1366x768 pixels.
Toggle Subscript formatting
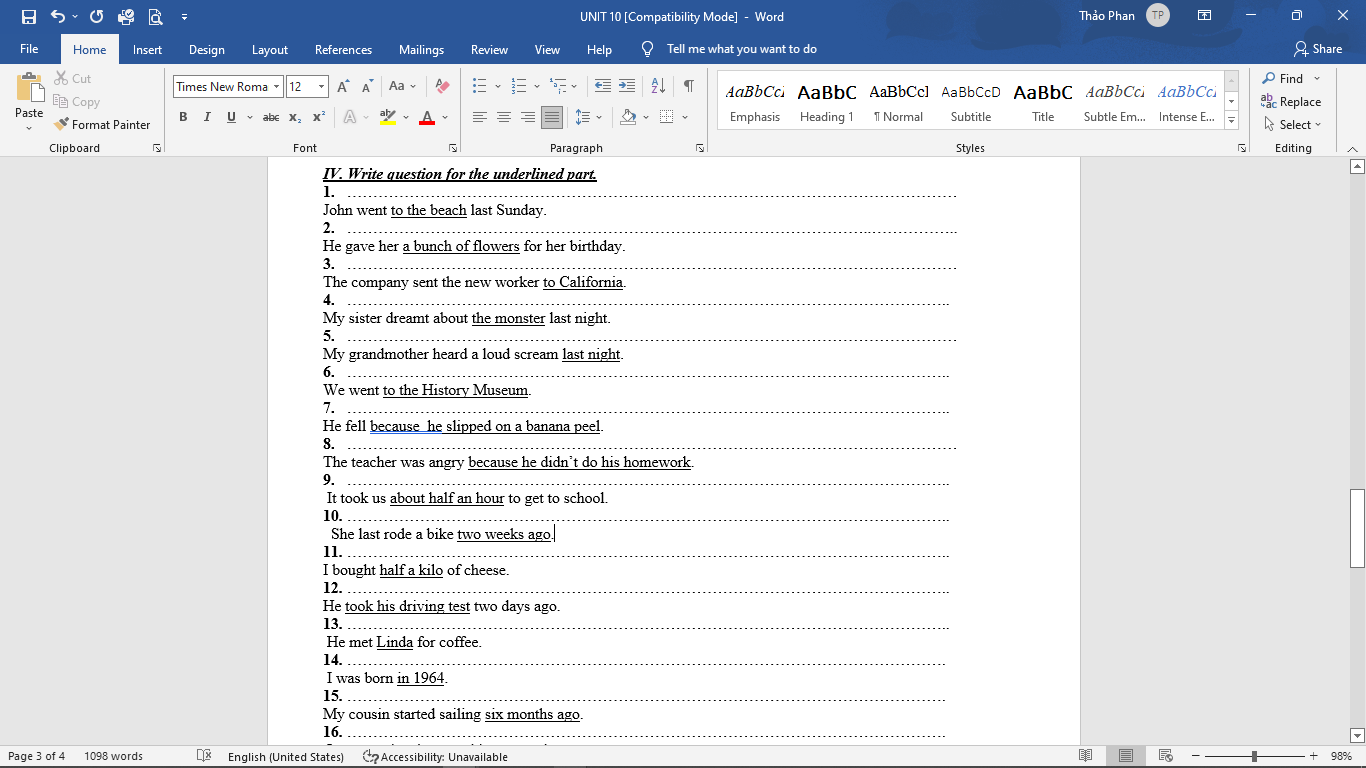(295, 117)
